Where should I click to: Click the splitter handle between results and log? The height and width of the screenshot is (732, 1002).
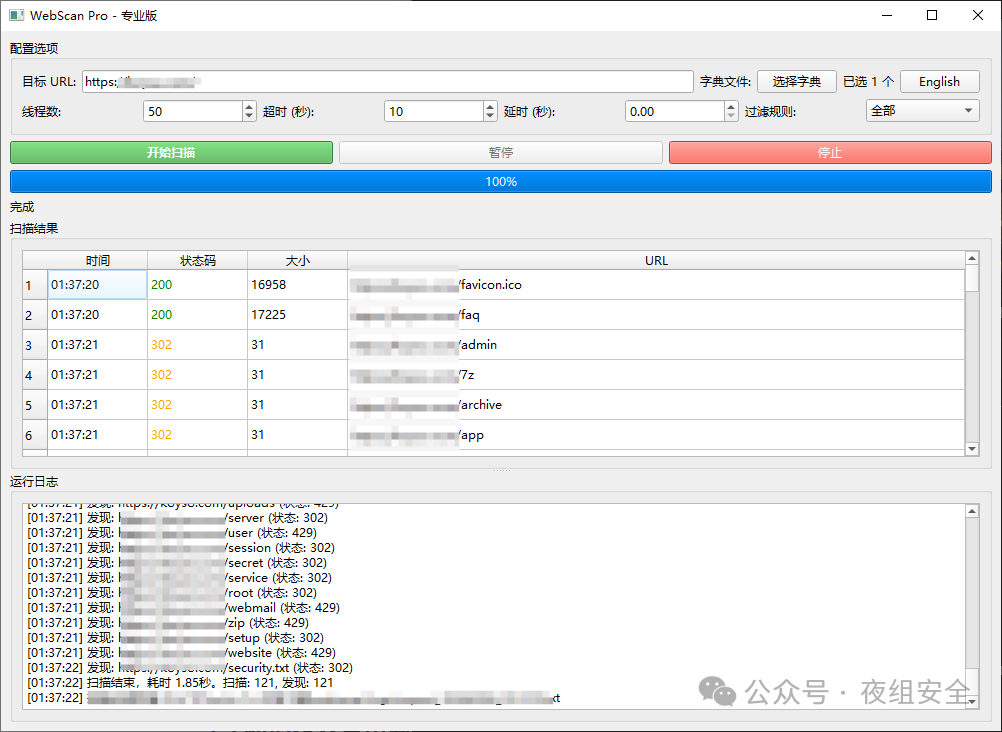click(x=501, y=471)
